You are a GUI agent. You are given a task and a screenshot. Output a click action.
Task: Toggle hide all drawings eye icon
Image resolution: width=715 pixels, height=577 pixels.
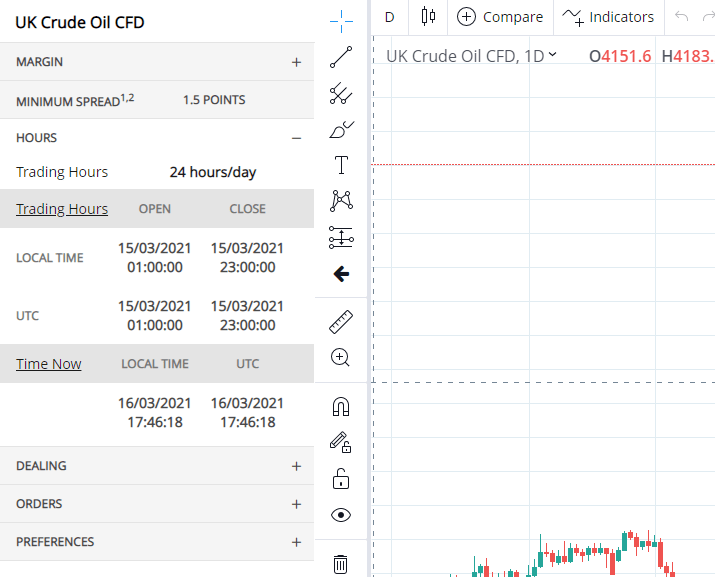pyautogui.click(x=341, y=515)
